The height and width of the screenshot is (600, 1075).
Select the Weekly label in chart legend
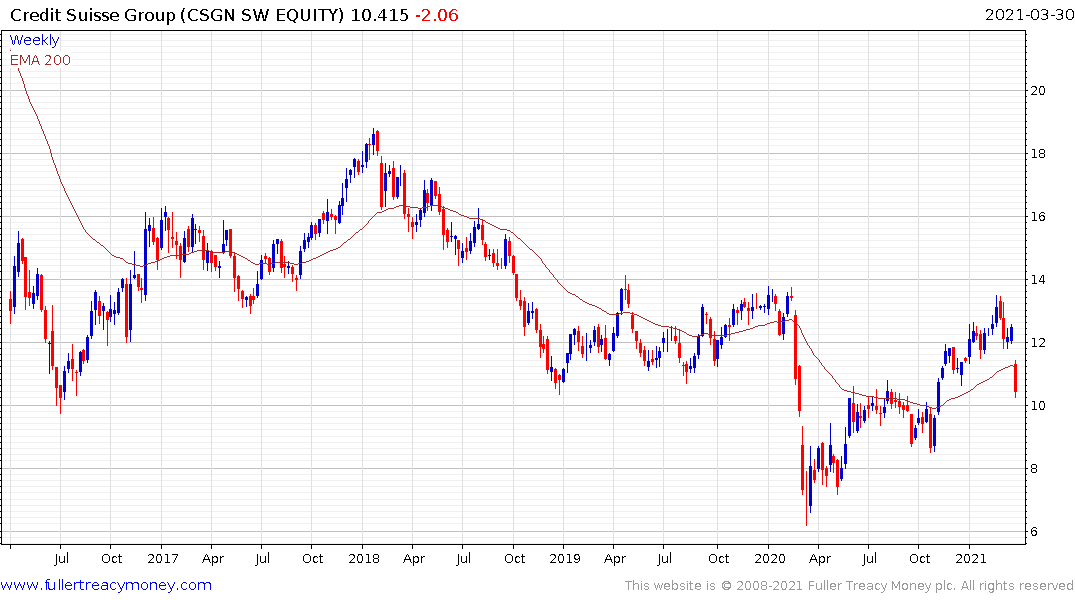tap(34, 40)
